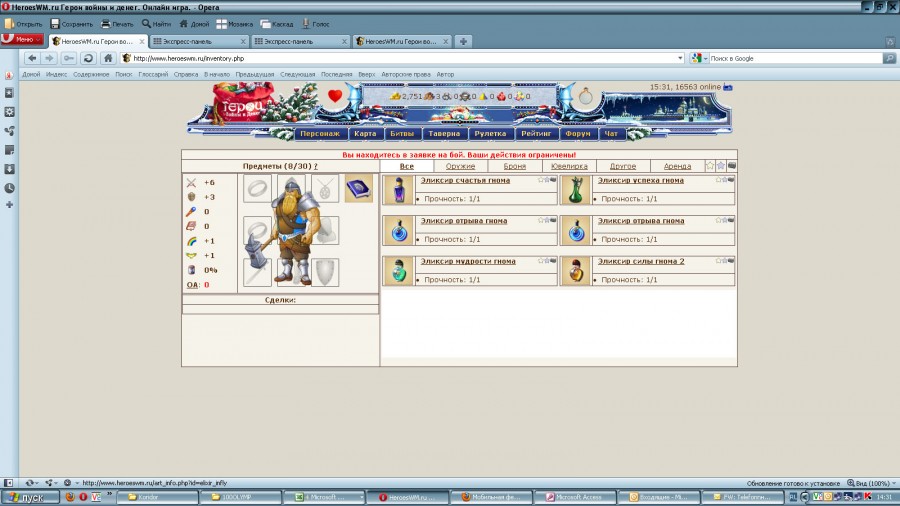This screenshot has height=506, width=900.
Task: Click the address bar URL field
Action: 400,58
